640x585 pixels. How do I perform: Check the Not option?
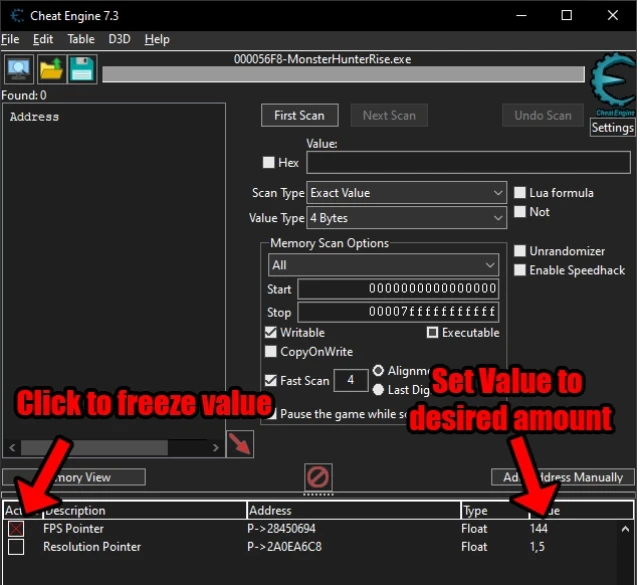tap(520, 211)
